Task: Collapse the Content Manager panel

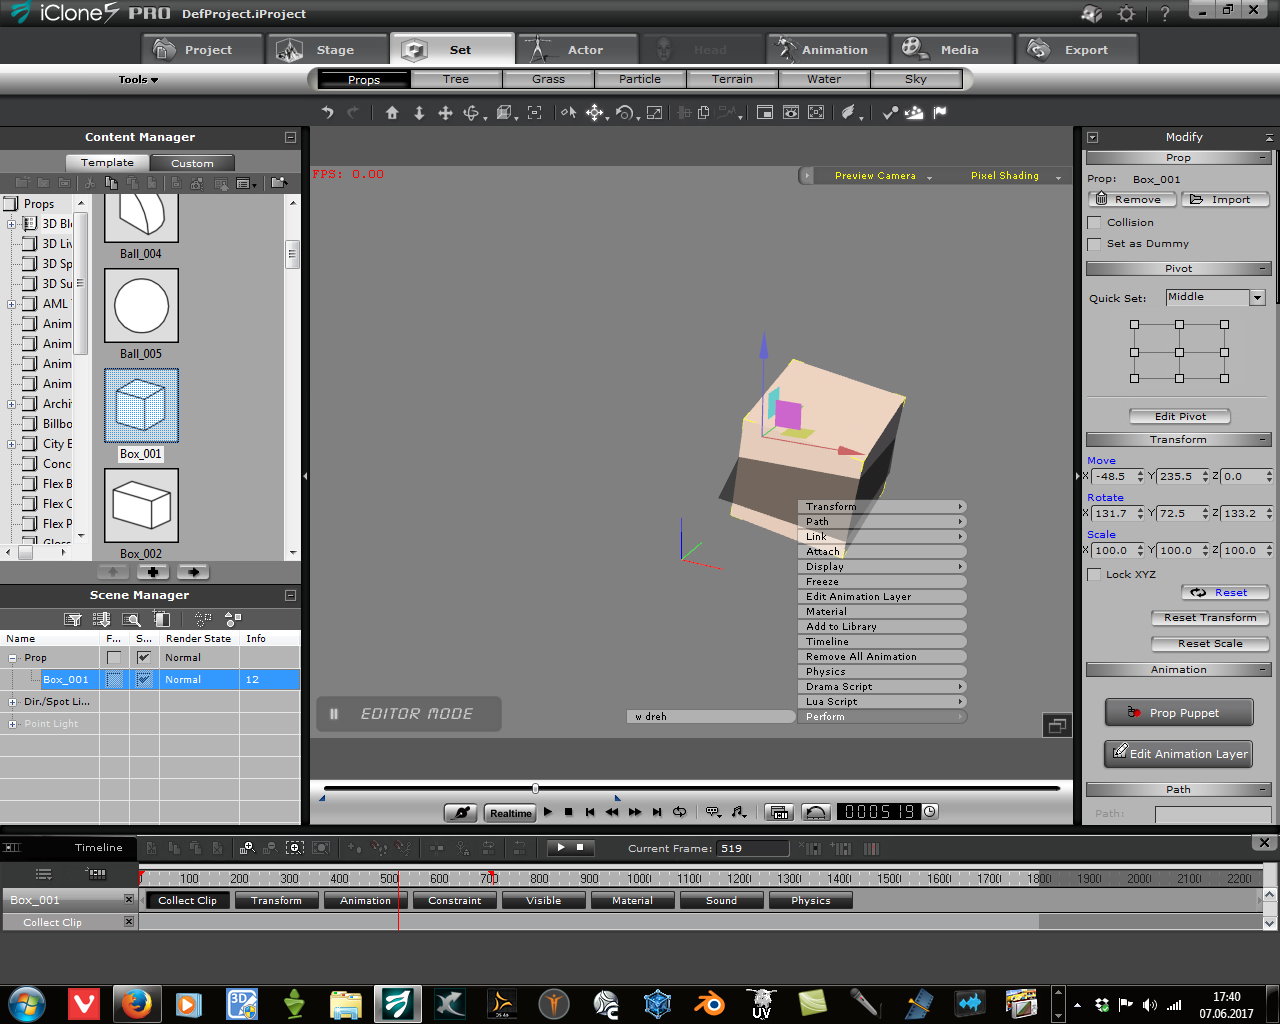Action: [x=290, y=137]
